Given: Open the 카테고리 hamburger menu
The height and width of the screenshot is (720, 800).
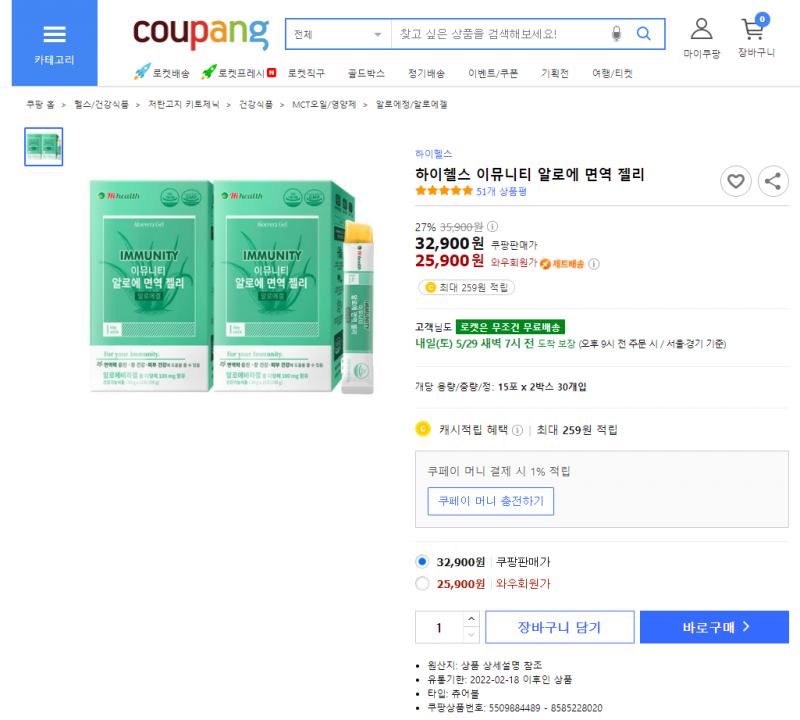Looking at the screenshot, I should (x=55, y=43).
